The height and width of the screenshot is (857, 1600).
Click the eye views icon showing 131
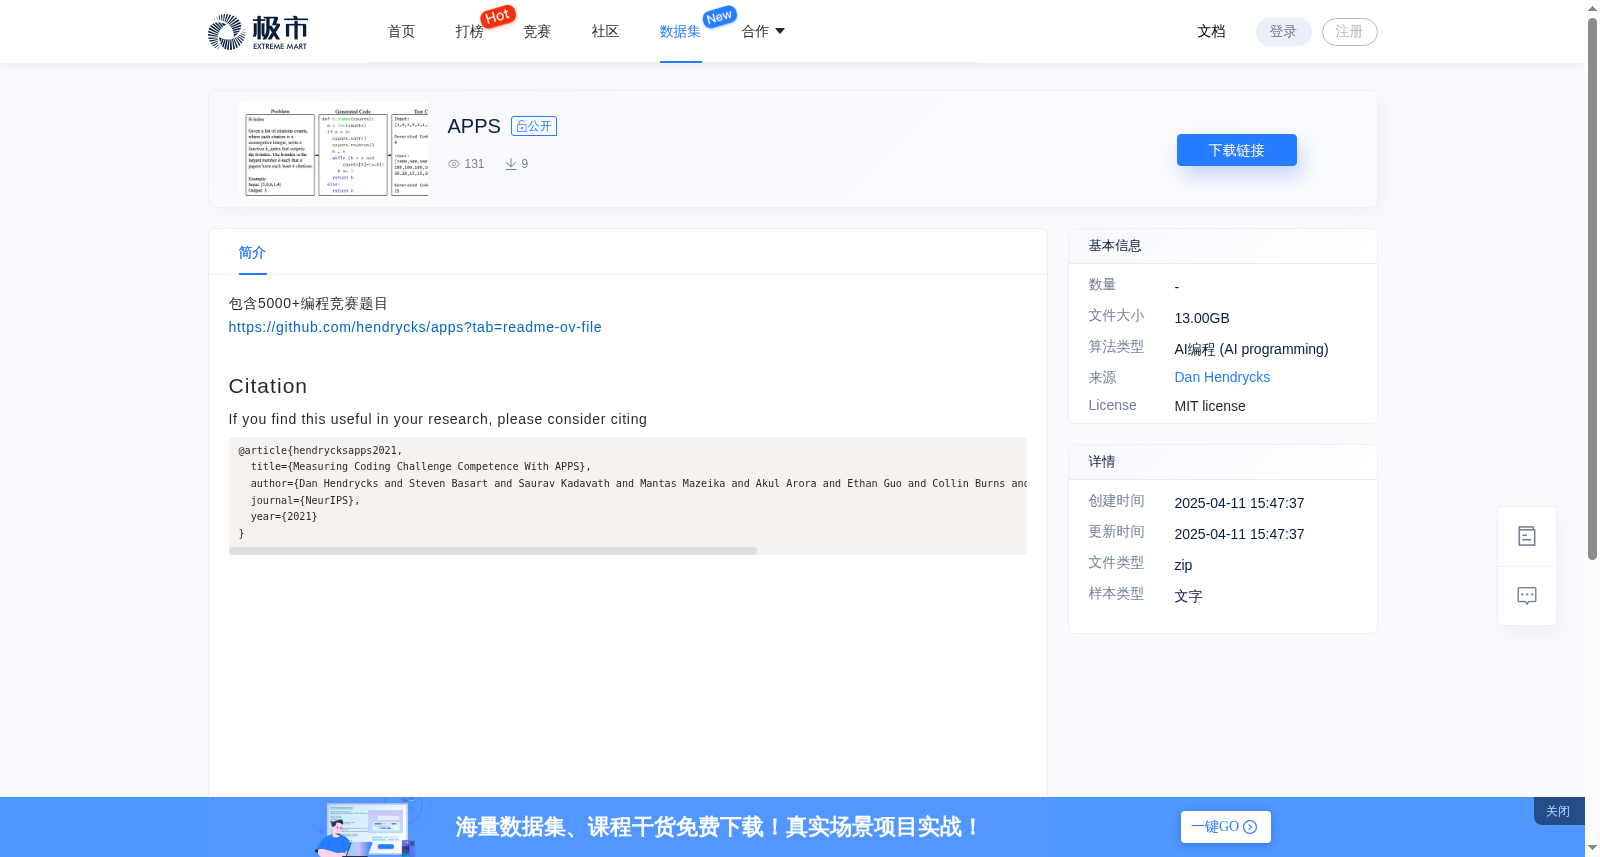tap(454, 164)
